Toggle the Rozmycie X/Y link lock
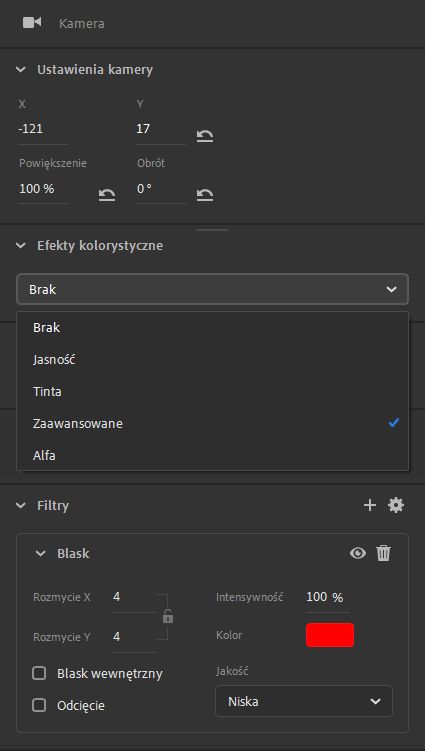The height and width of the screenshot is (751, 425). click(168, 616)
